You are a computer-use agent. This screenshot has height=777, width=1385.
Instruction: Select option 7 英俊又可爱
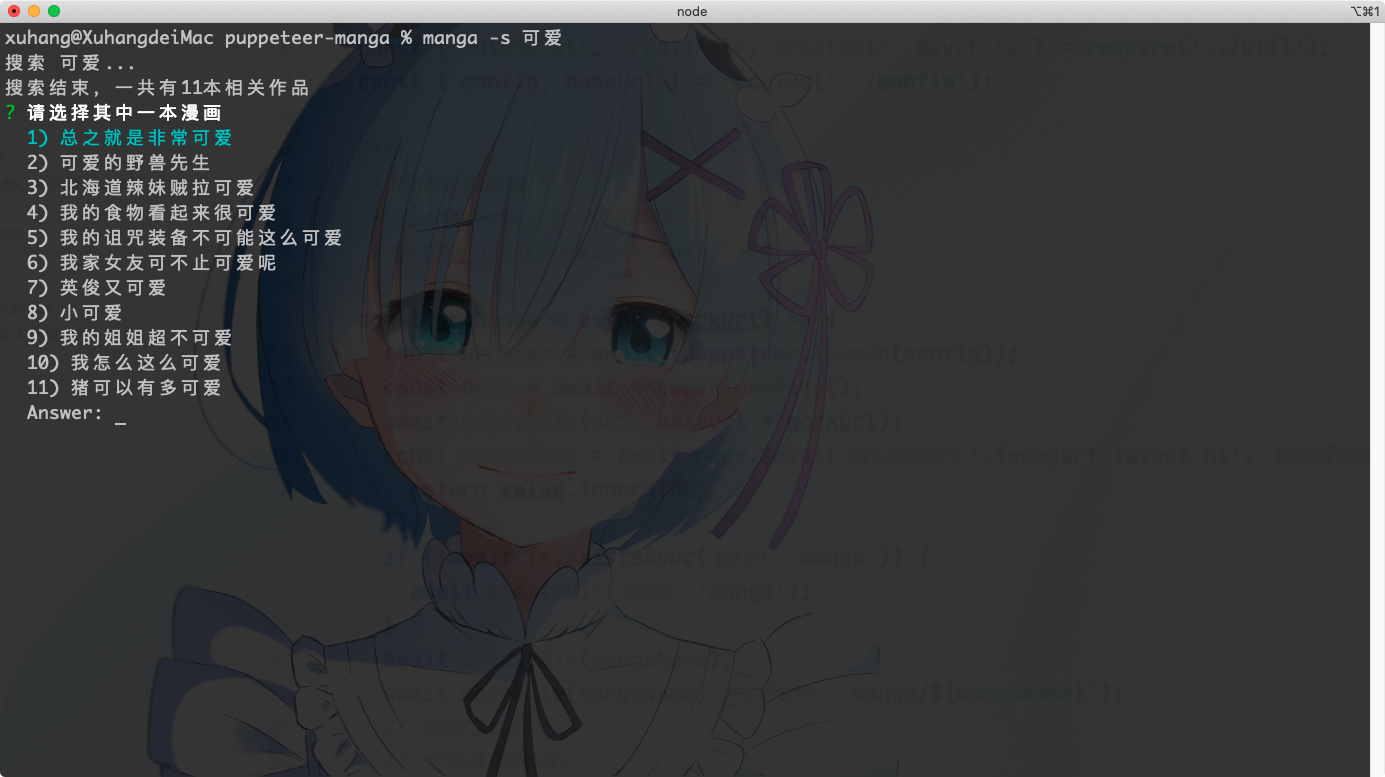coord(96,288)
